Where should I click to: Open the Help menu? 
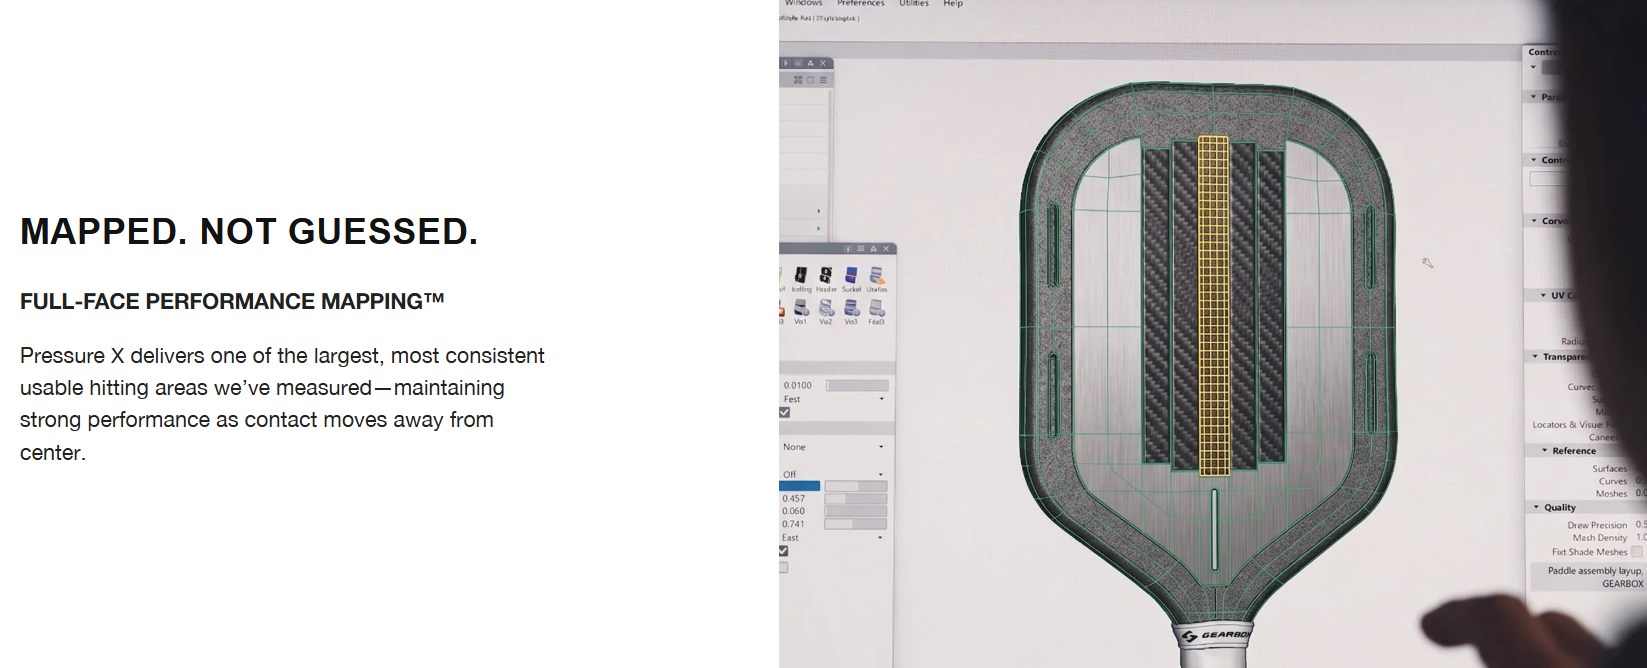[x=953, y=4]
